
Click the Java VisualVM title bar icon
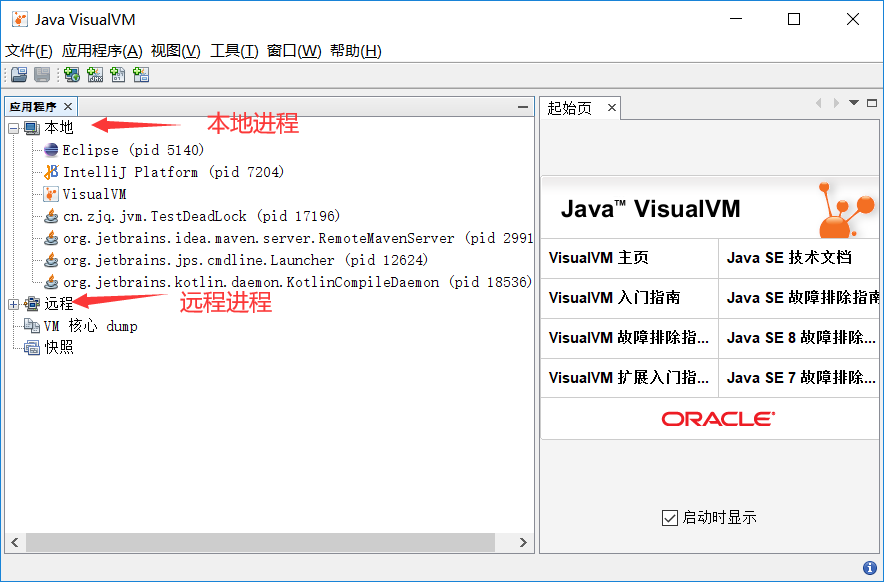[20, 19]
